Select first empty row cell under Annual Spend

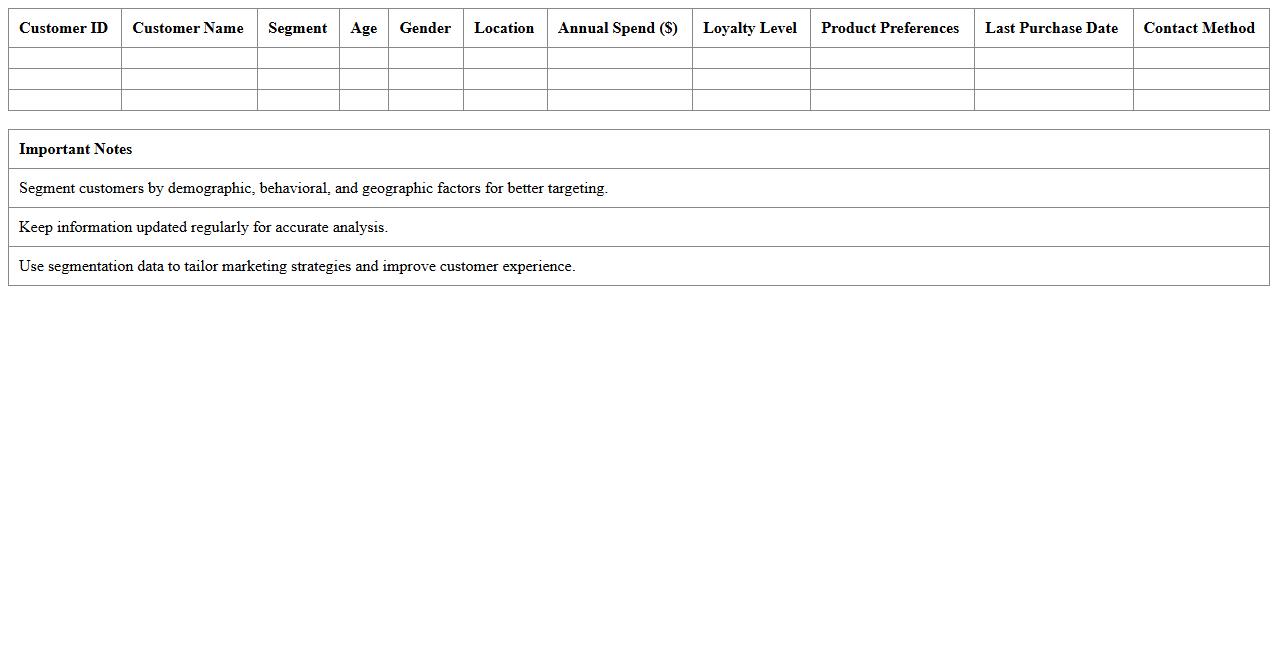pos(619,58)
